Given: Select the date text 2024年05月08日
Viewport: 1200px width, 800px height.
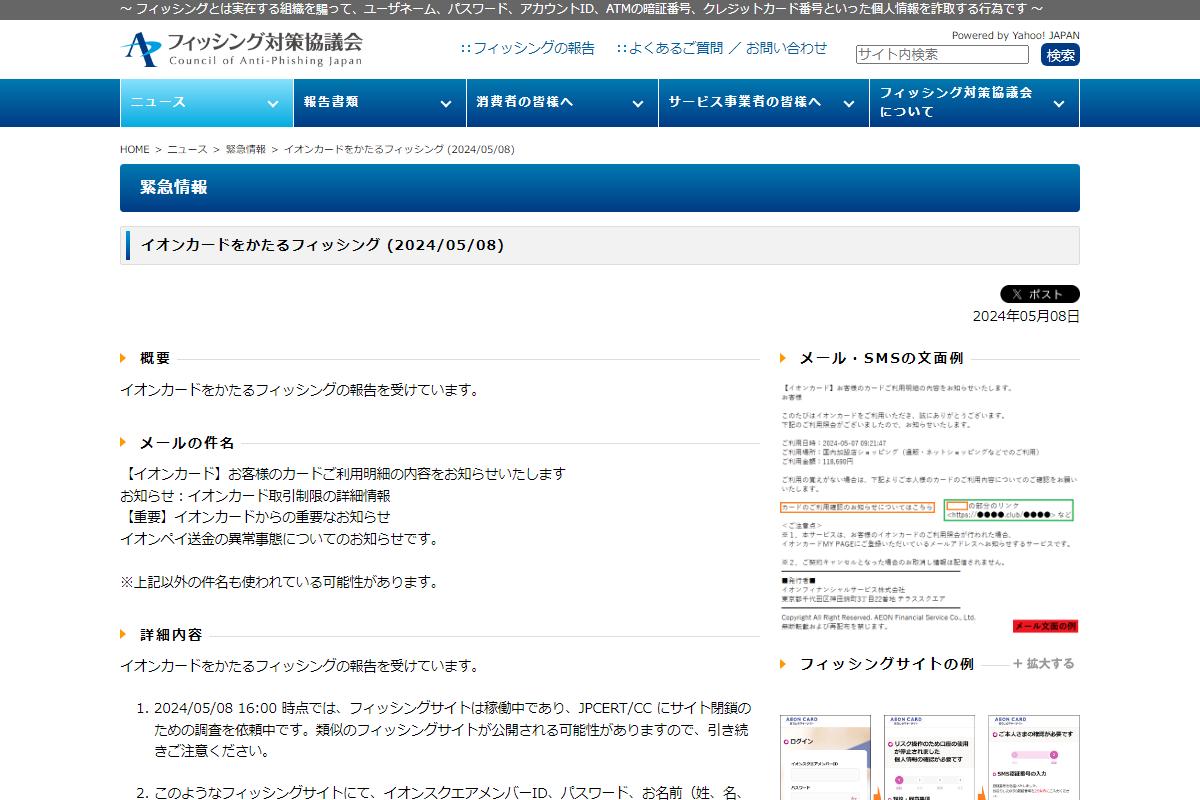Looking at the screenshot, I should click(1026, 316).
